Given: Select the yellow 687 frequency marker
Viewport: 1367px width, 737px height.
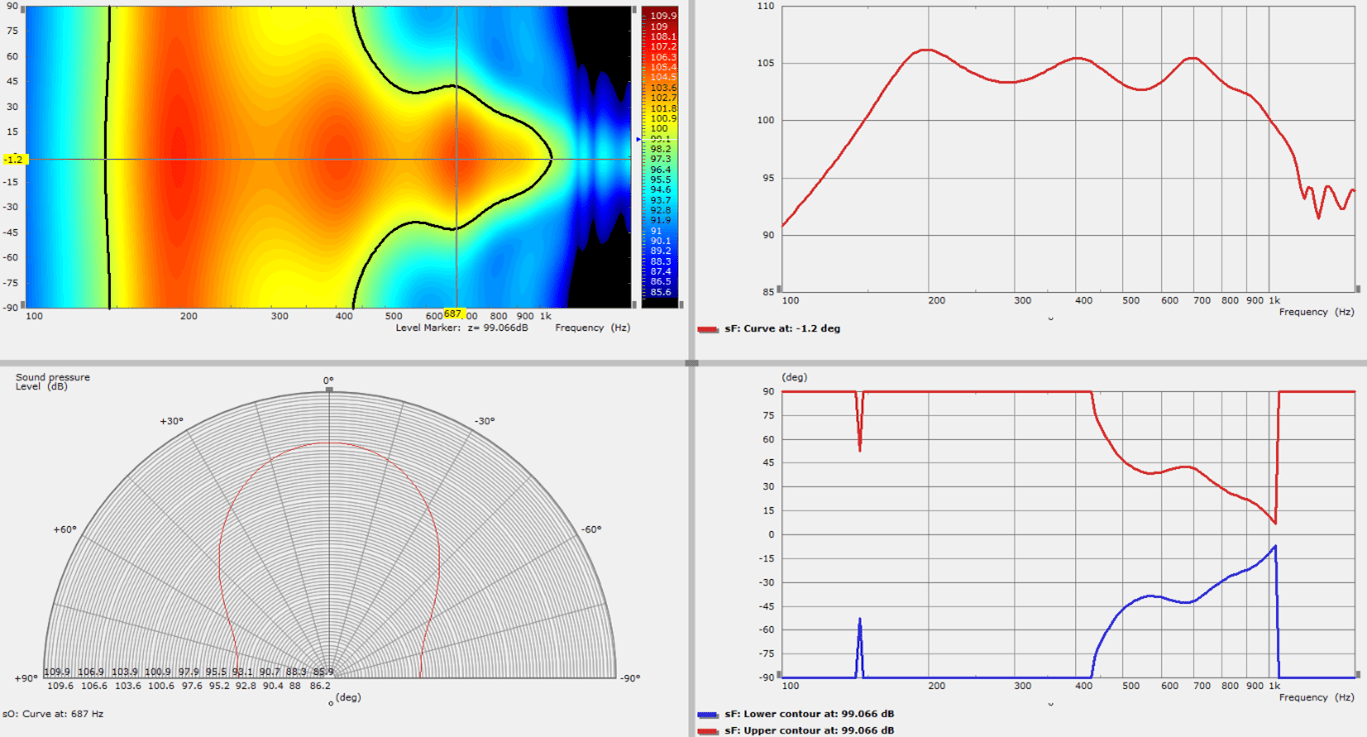Looking at the screenshot, I should point(453,314).
